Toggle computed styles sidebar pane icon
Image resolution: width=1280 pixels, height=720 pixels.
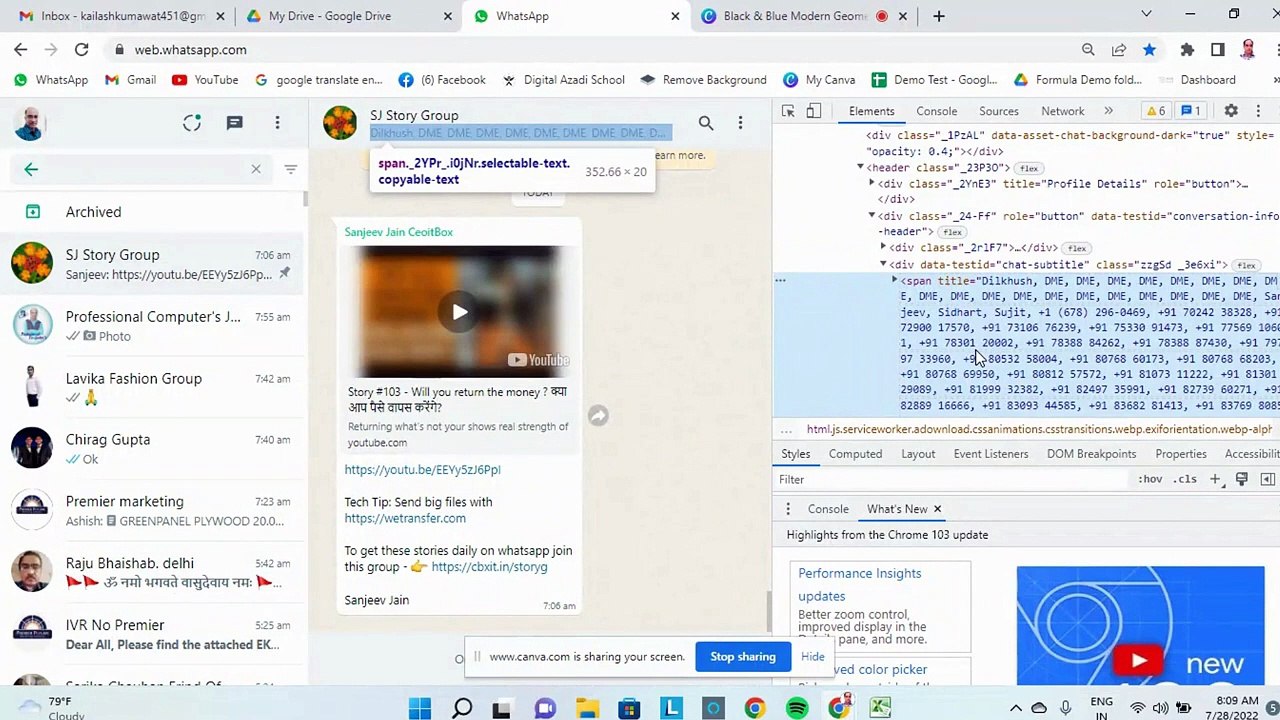(1267, 479)
